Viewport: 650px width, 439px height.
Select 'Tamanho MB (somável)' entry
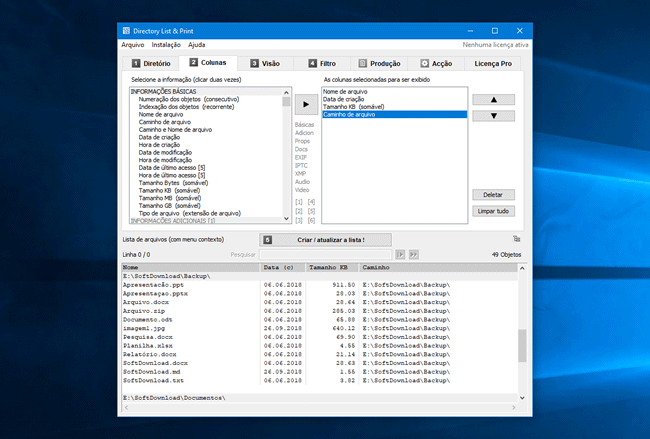(170, 198)
